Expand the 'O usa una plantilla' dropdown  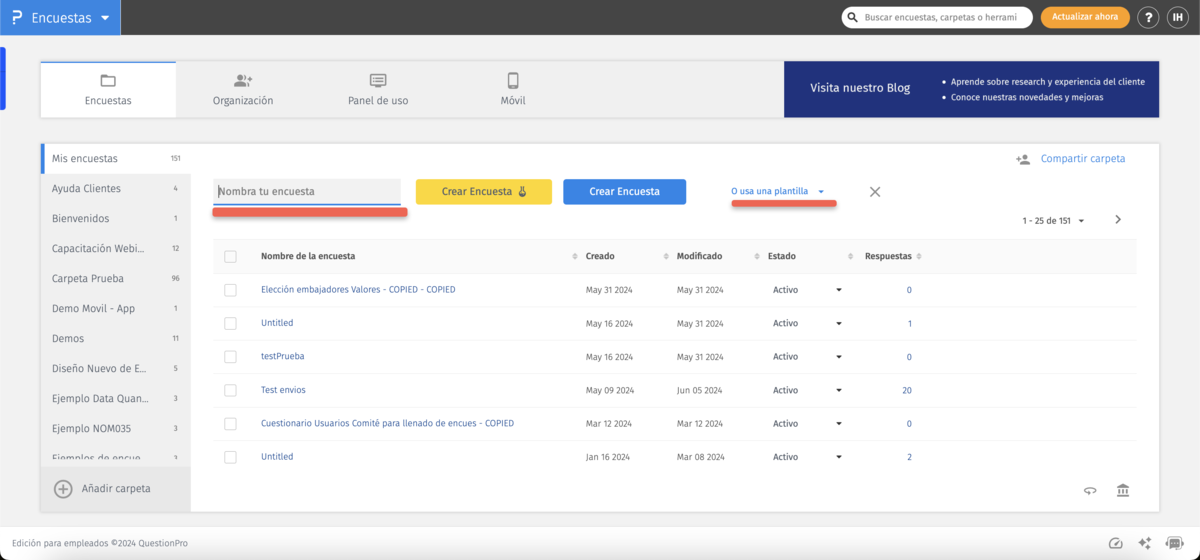[778, 191]
